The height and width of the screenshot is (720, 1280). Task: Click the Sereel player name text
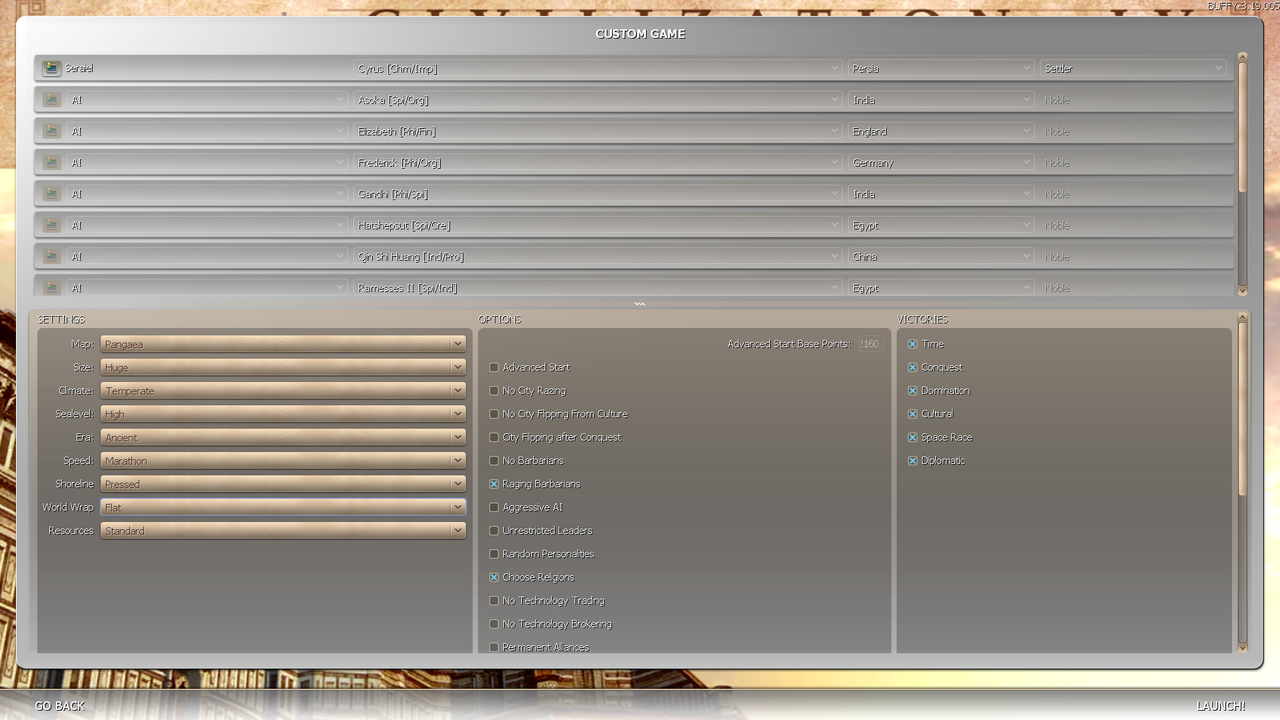click(x=79, y=68)
